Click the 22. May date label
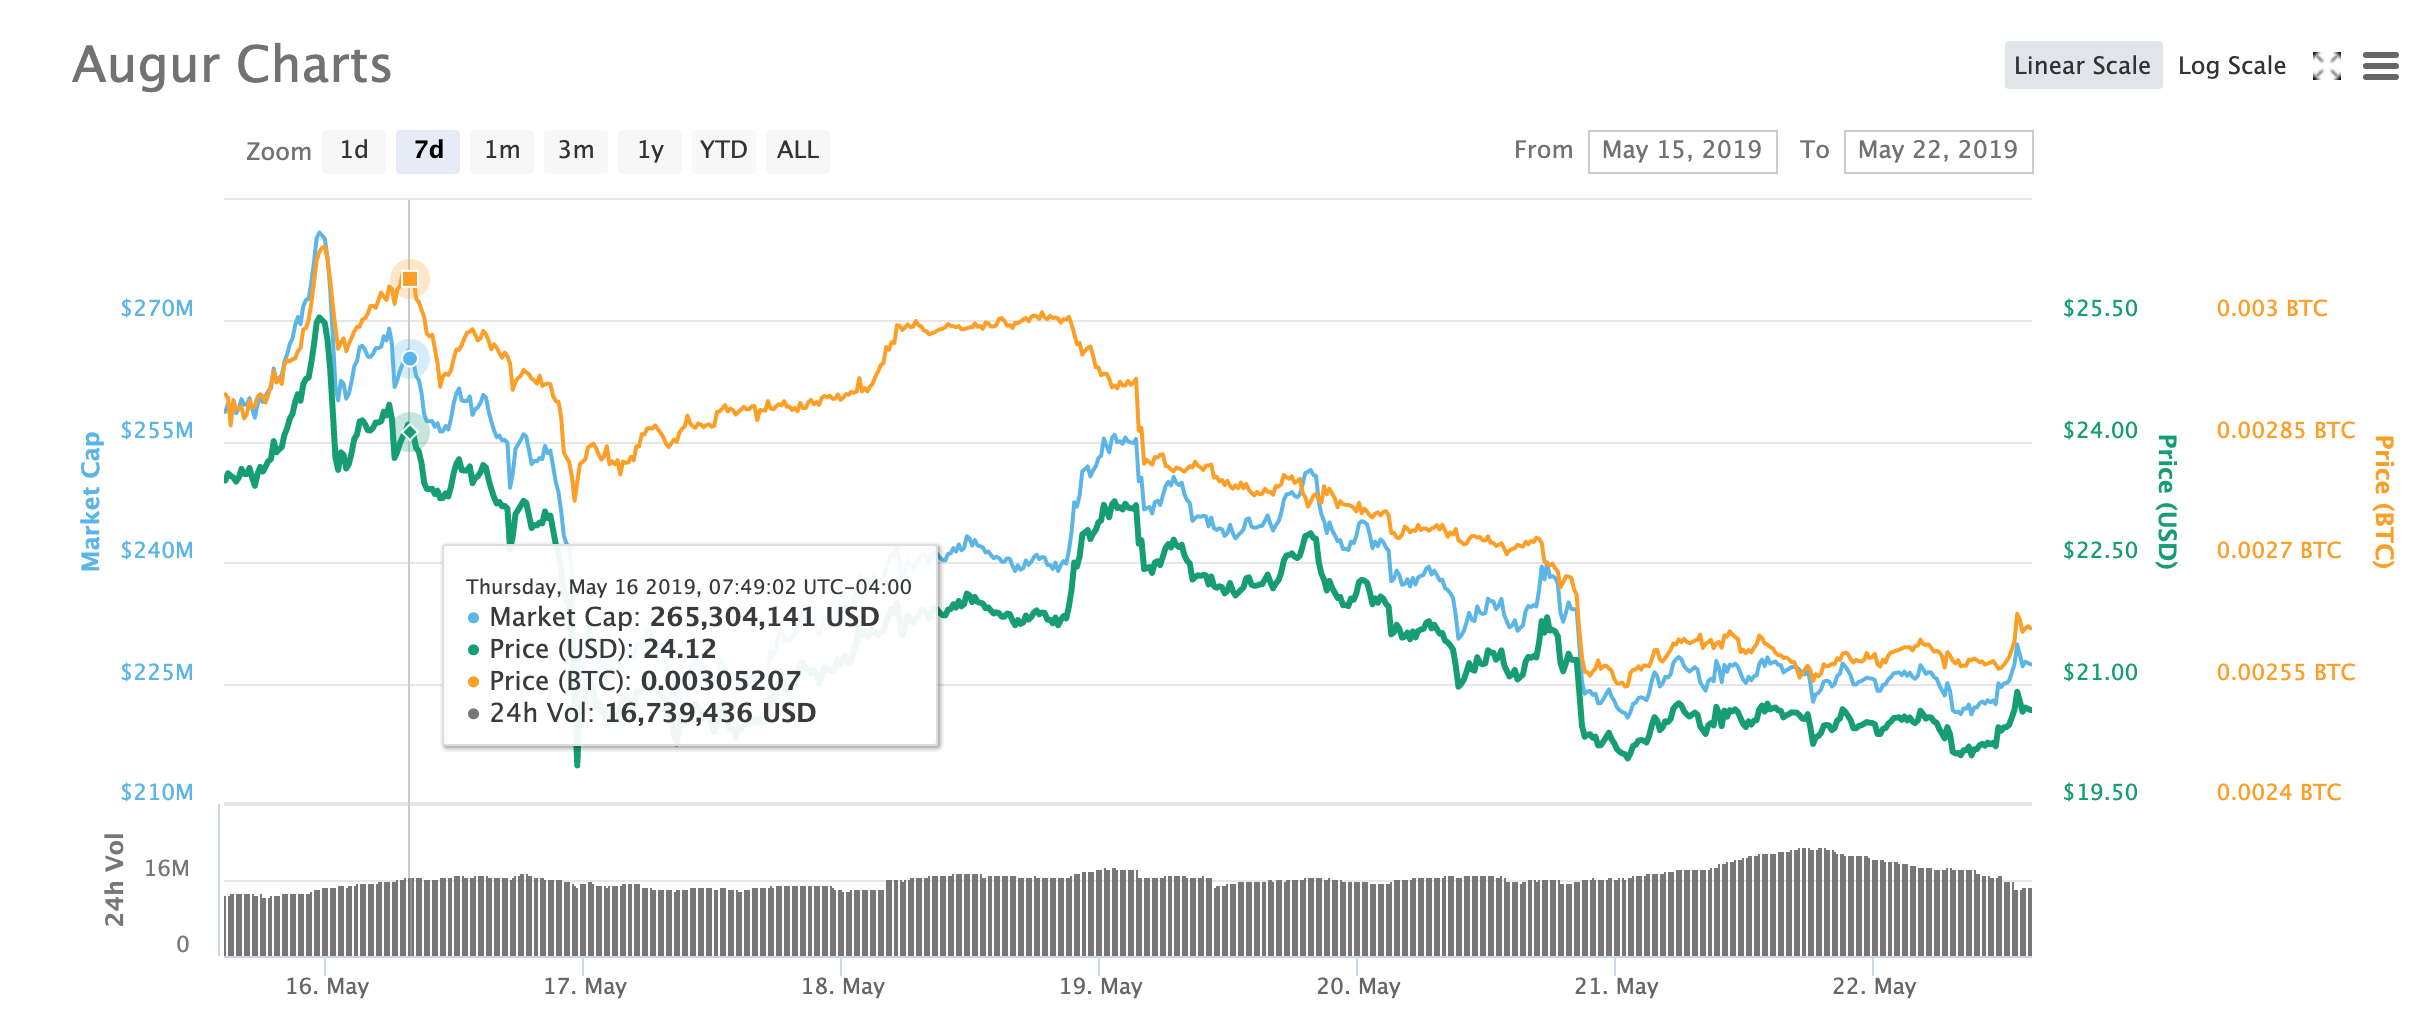 click(x=1874, y=986)
